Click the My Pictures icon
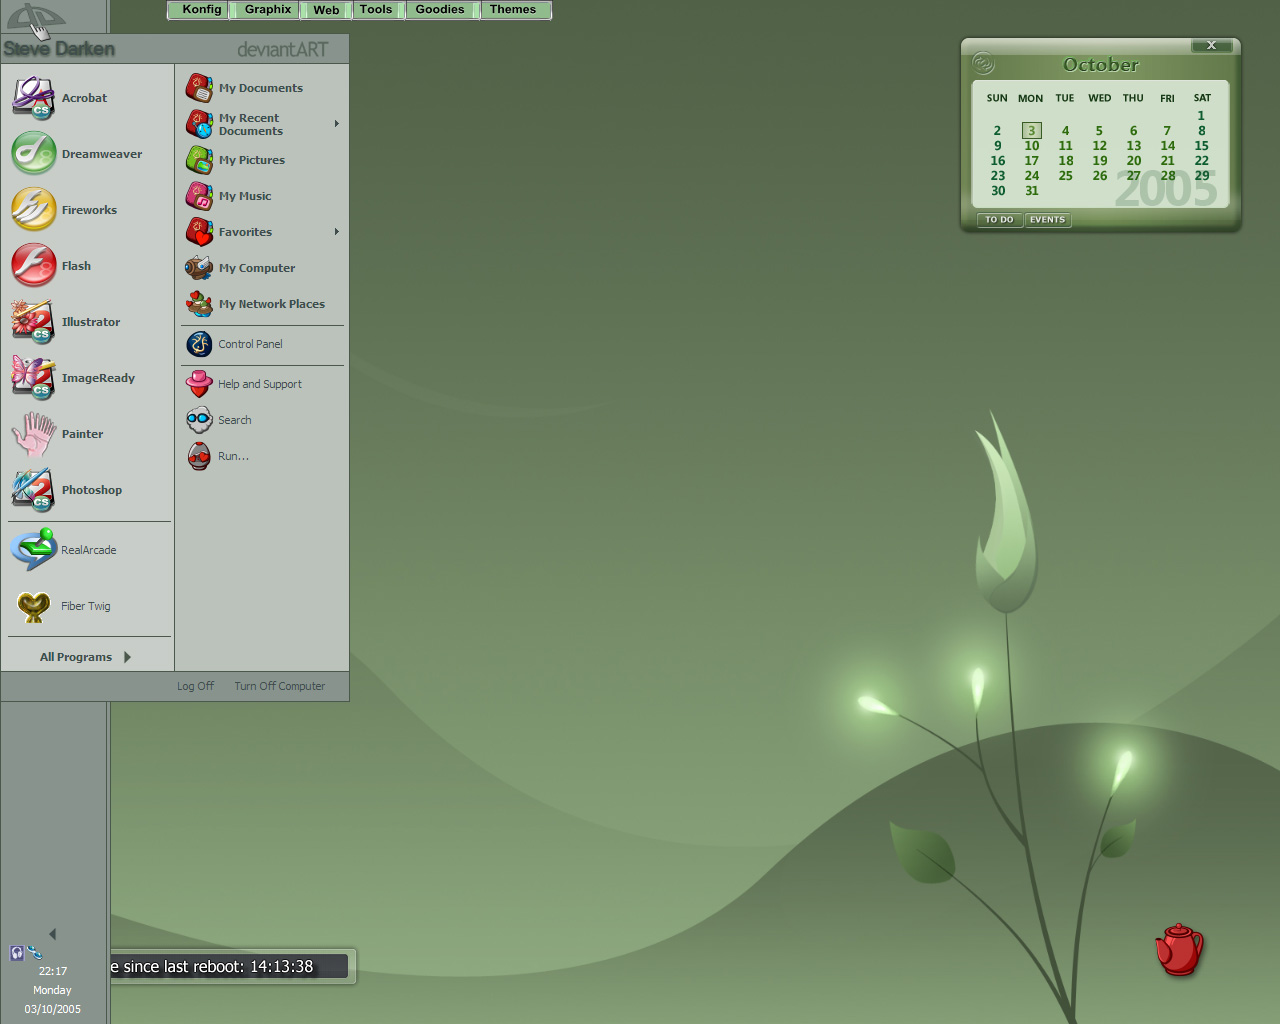Image resolution: width=1280 pixels, height=1024 pixels. tap(199, 160)
